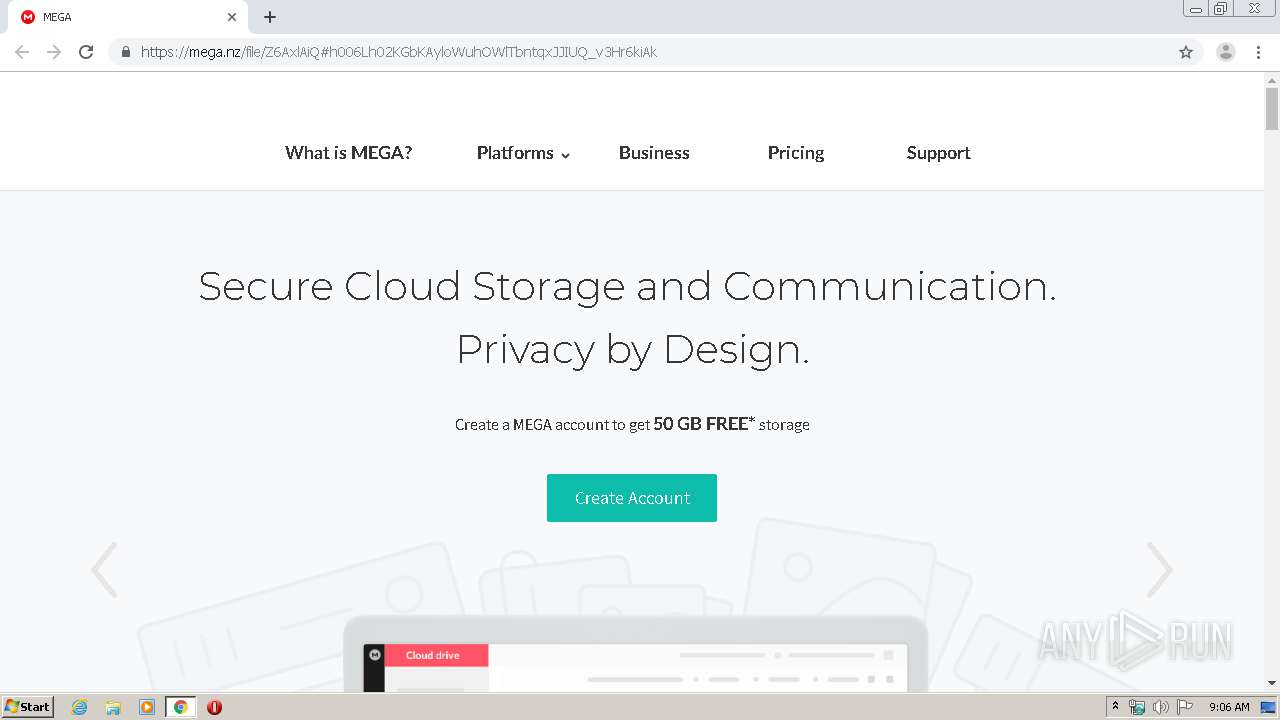
Task: Open the Support page
Action: point(938,153)
